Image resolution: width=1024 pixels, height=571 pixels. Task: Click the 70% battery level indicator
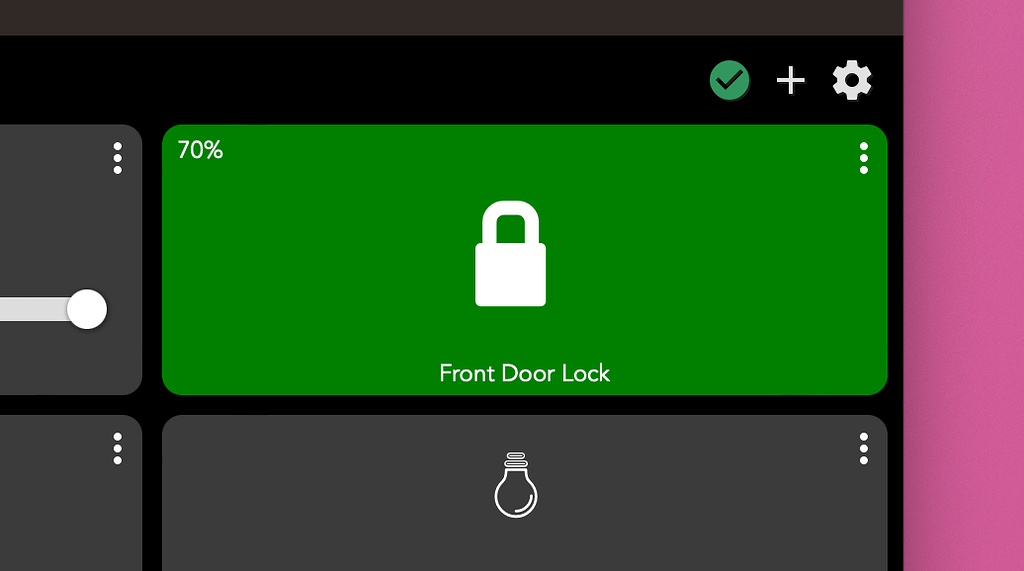(x=200, y=150)
